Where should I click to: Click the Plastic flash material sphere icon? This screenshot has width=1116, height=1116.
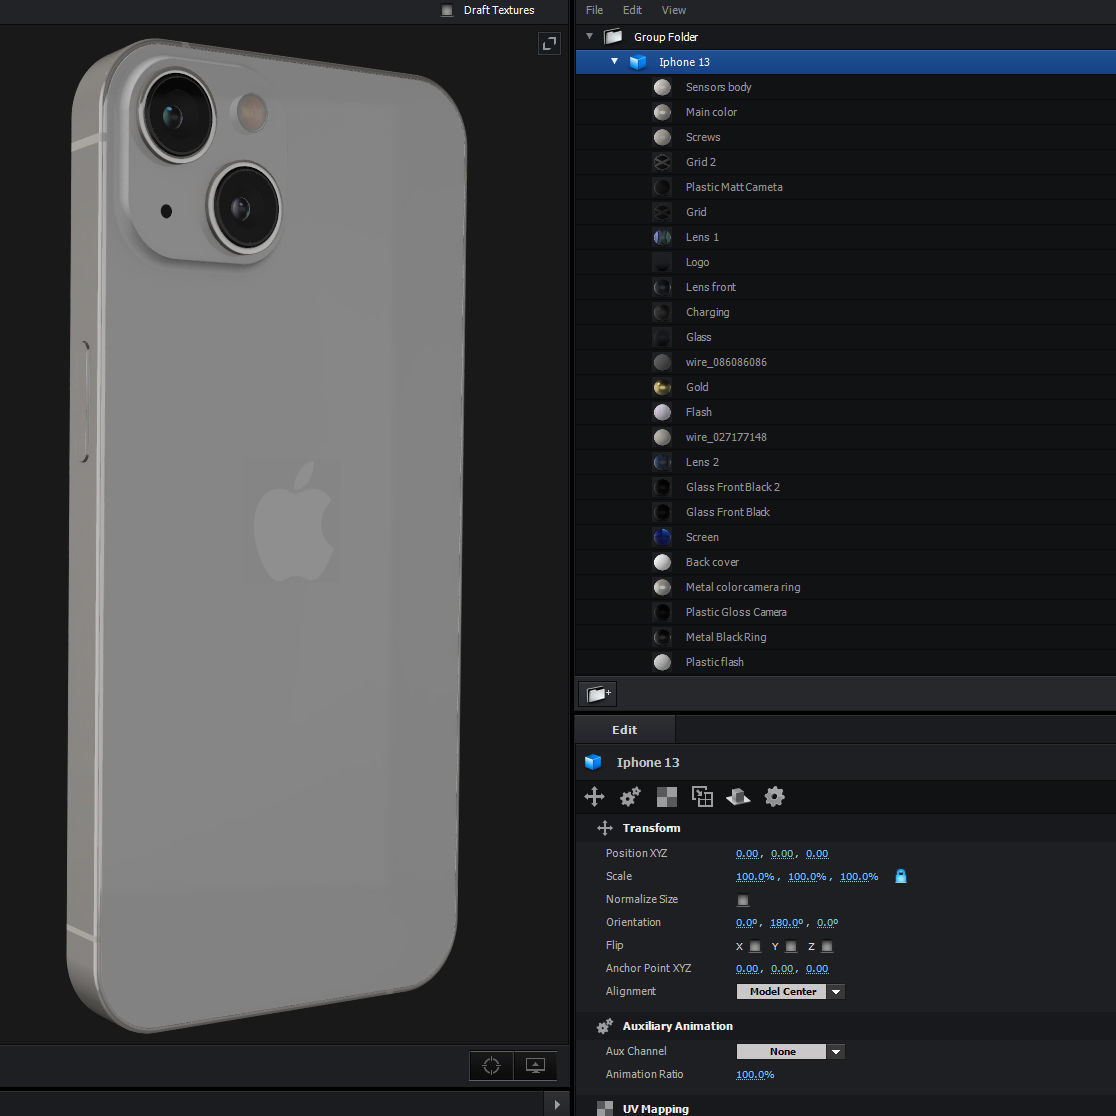(662, 662)
